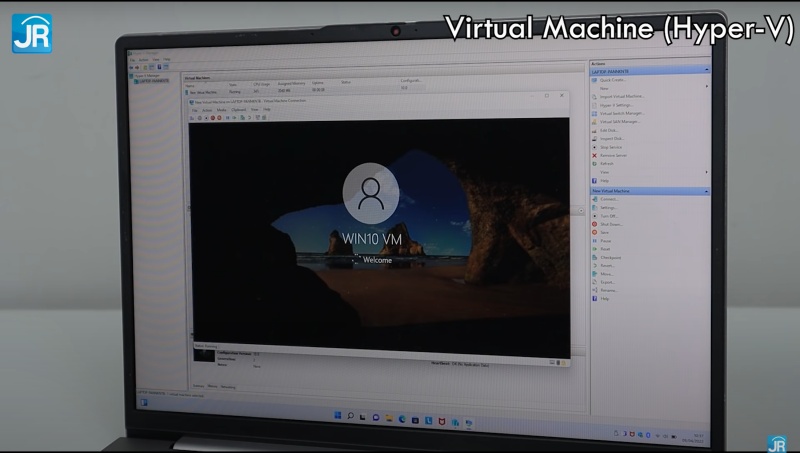
Task: Click Remove Server red X action
Action: pyautogui.click(x=613, y=155)
